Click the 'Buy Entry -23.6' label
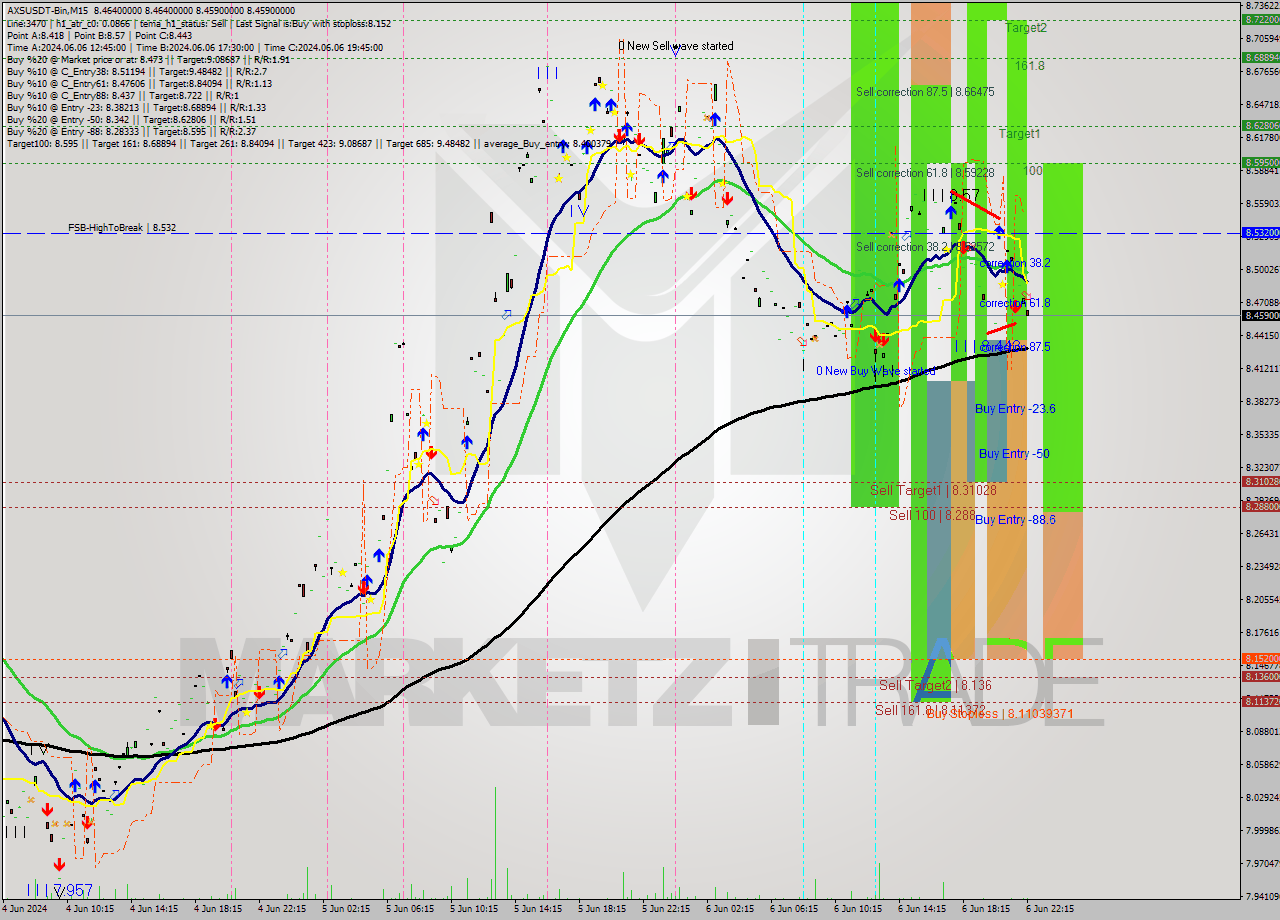Screen dimensions: 1280x920 [x=1015, y=409]
